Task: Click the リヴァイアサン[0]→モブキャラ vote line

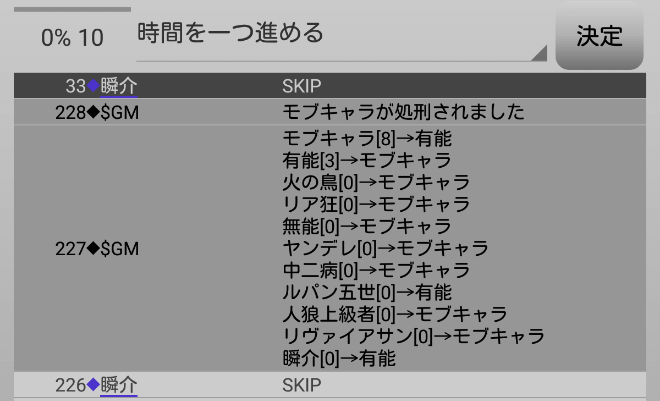Action: (414, 336)
